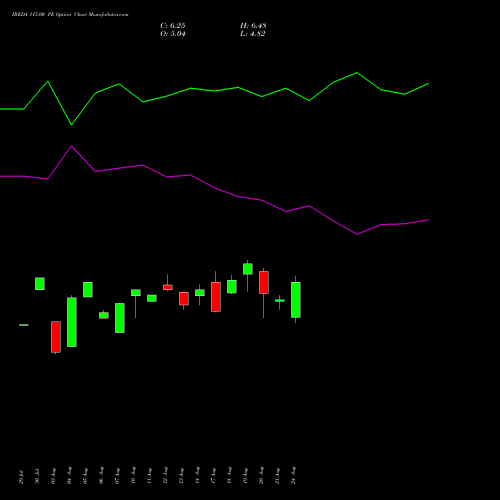Select the small green 06 Aug candlestick
The image size is (500, 500).
coord(104,315)
